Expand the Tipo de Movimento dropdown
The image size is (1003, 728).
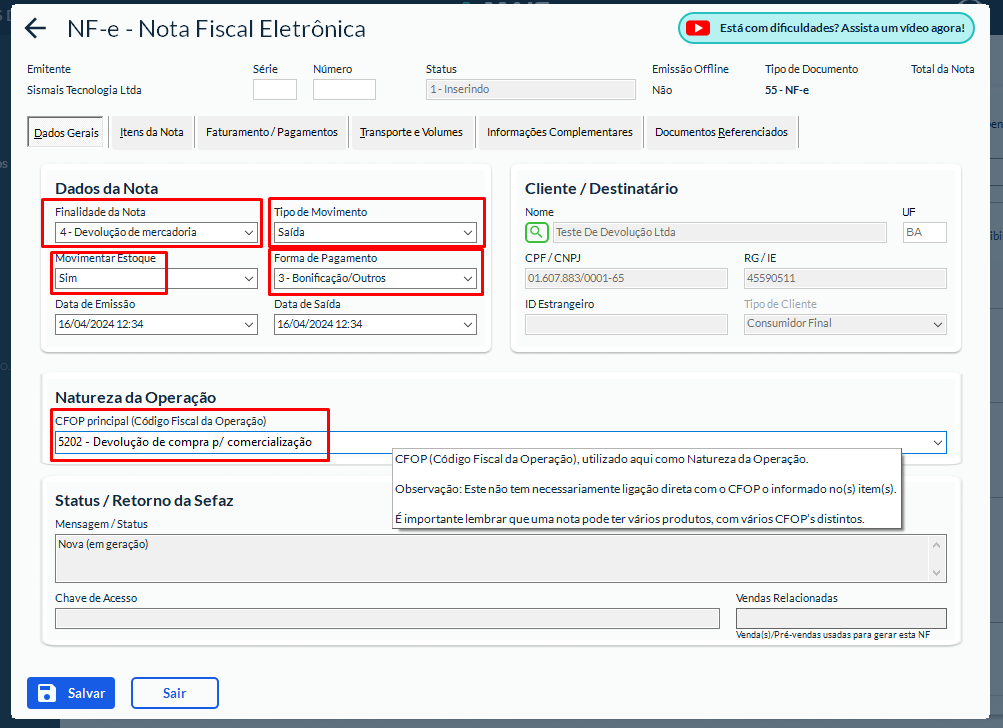click(375, 233)
